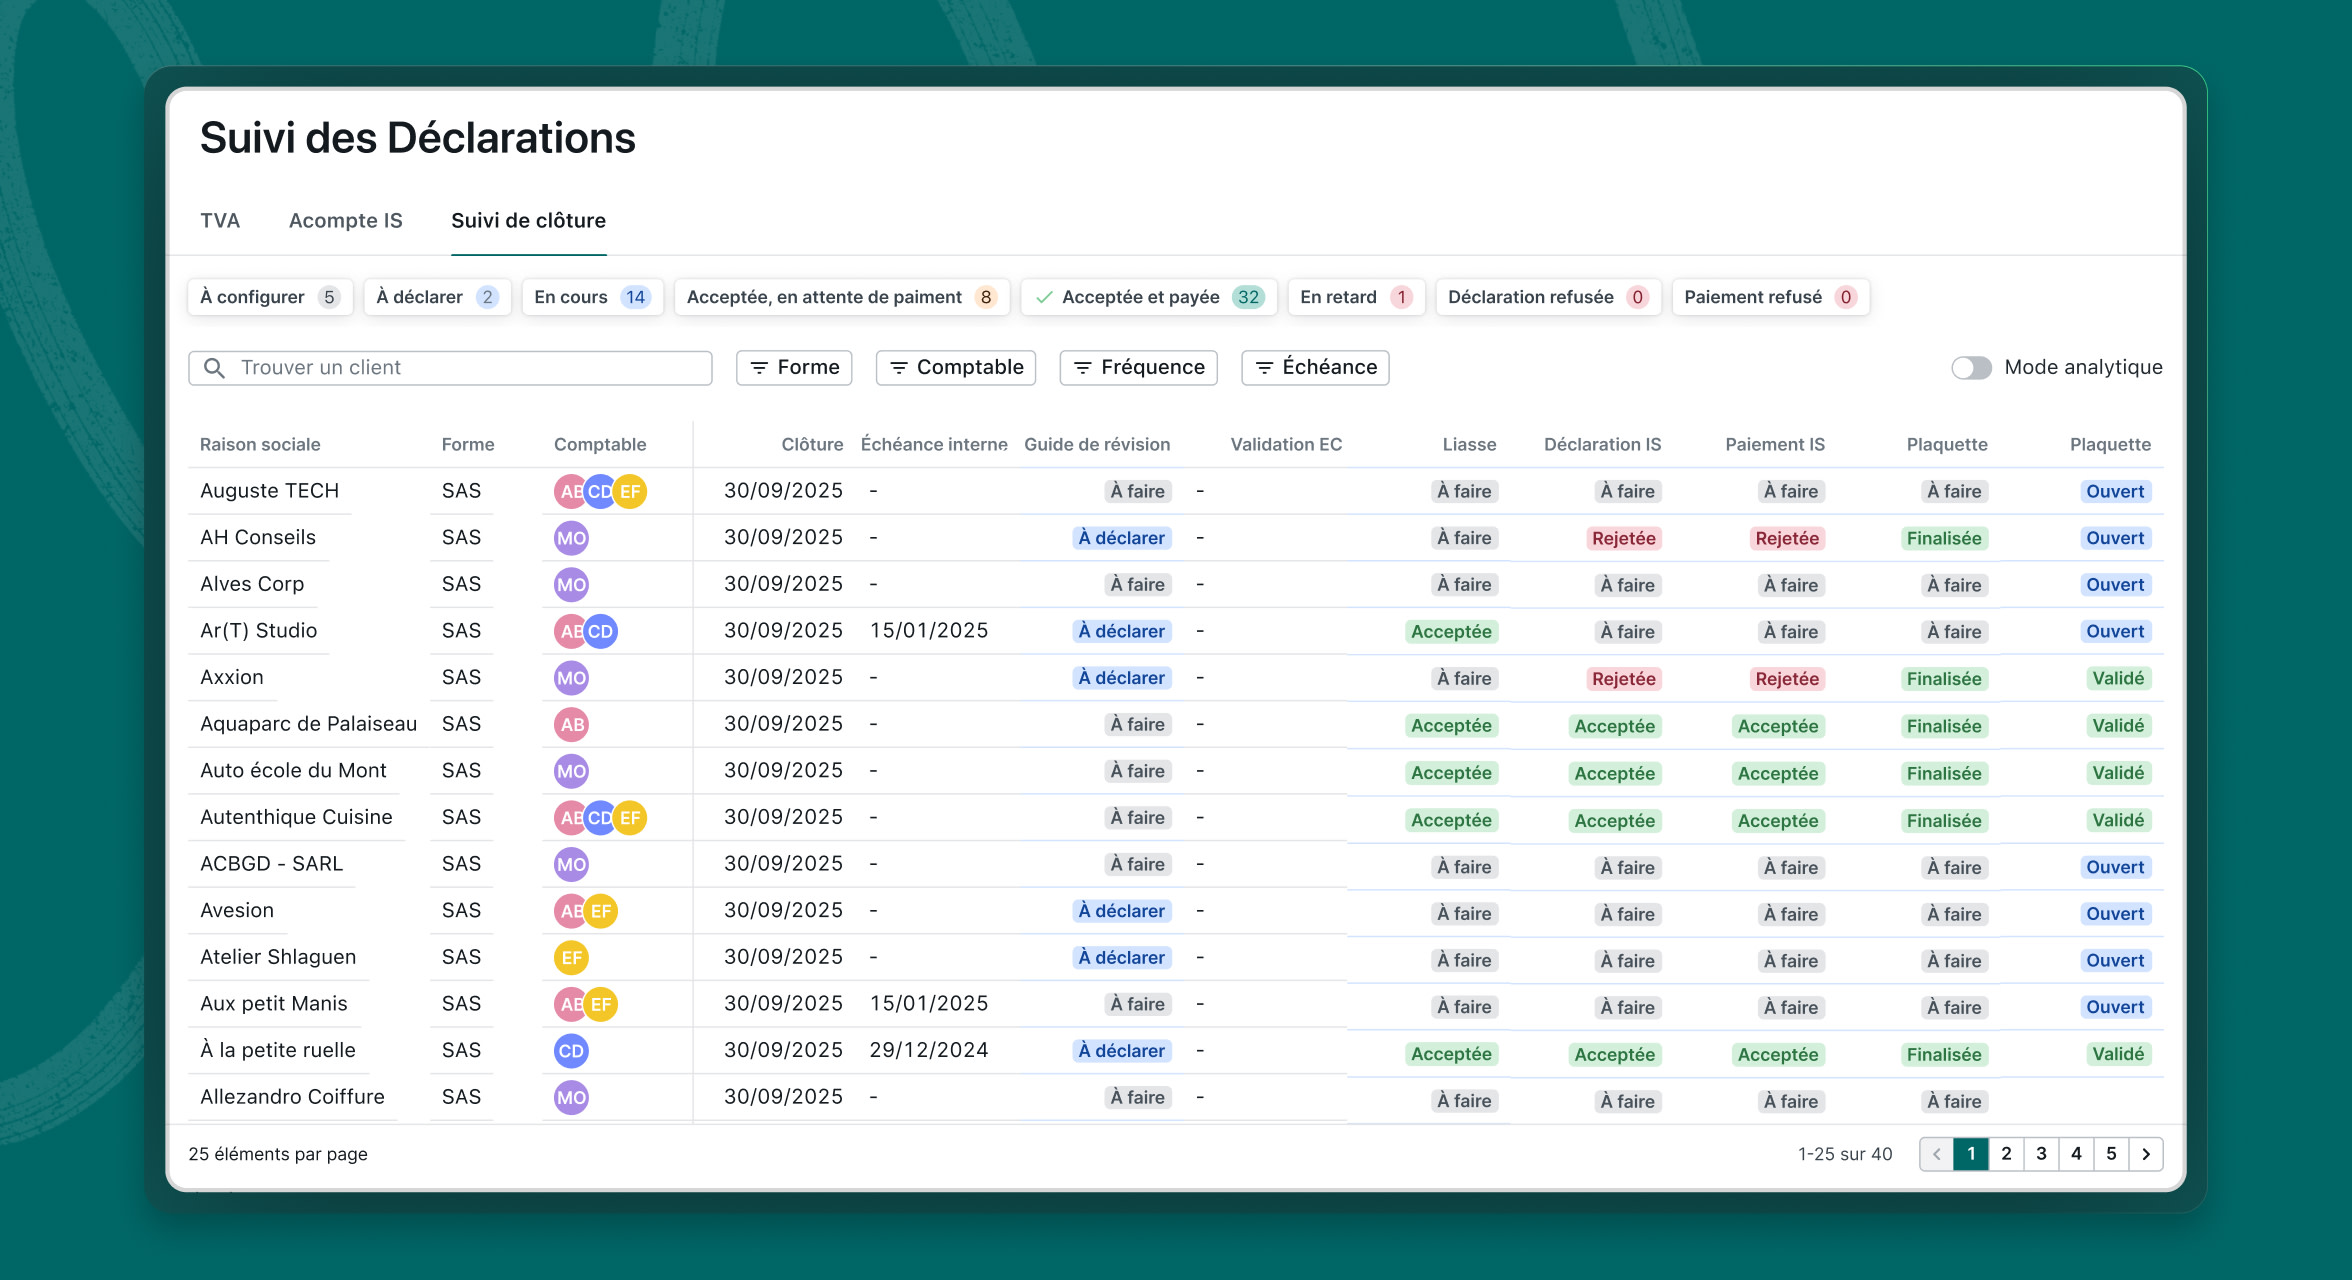Click Validé badge for À la petite ruelle
Viewport: 2352px width, 1280px height.
pos(2118,1054)
